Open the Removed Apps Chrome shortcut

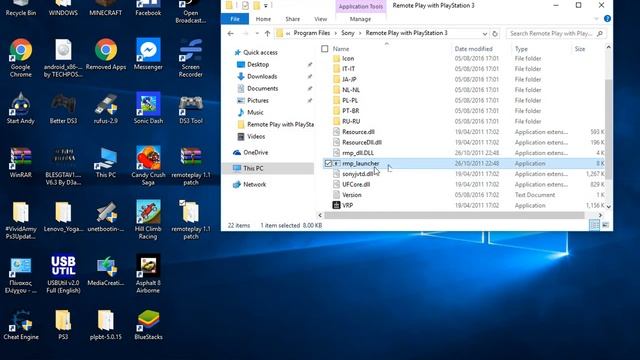coord(106,54)
